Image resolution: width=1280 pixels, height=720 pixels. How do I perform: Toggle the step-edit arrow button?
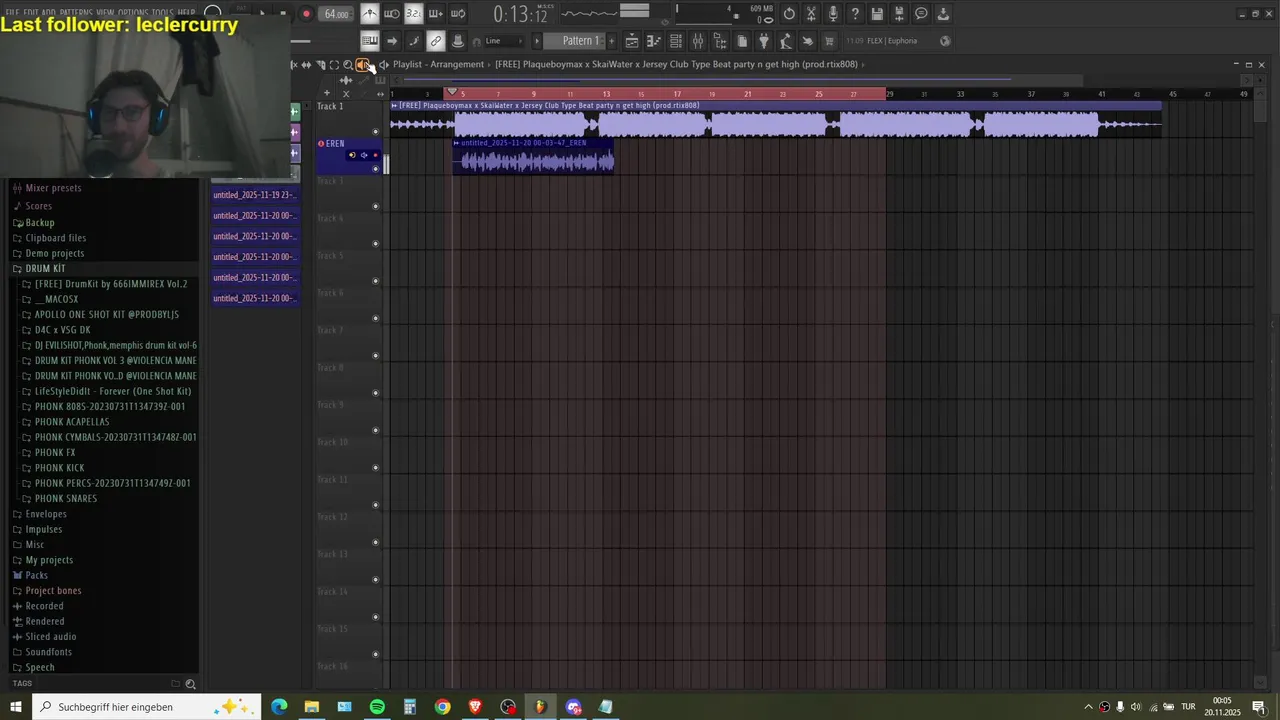[x=392, y=41]
